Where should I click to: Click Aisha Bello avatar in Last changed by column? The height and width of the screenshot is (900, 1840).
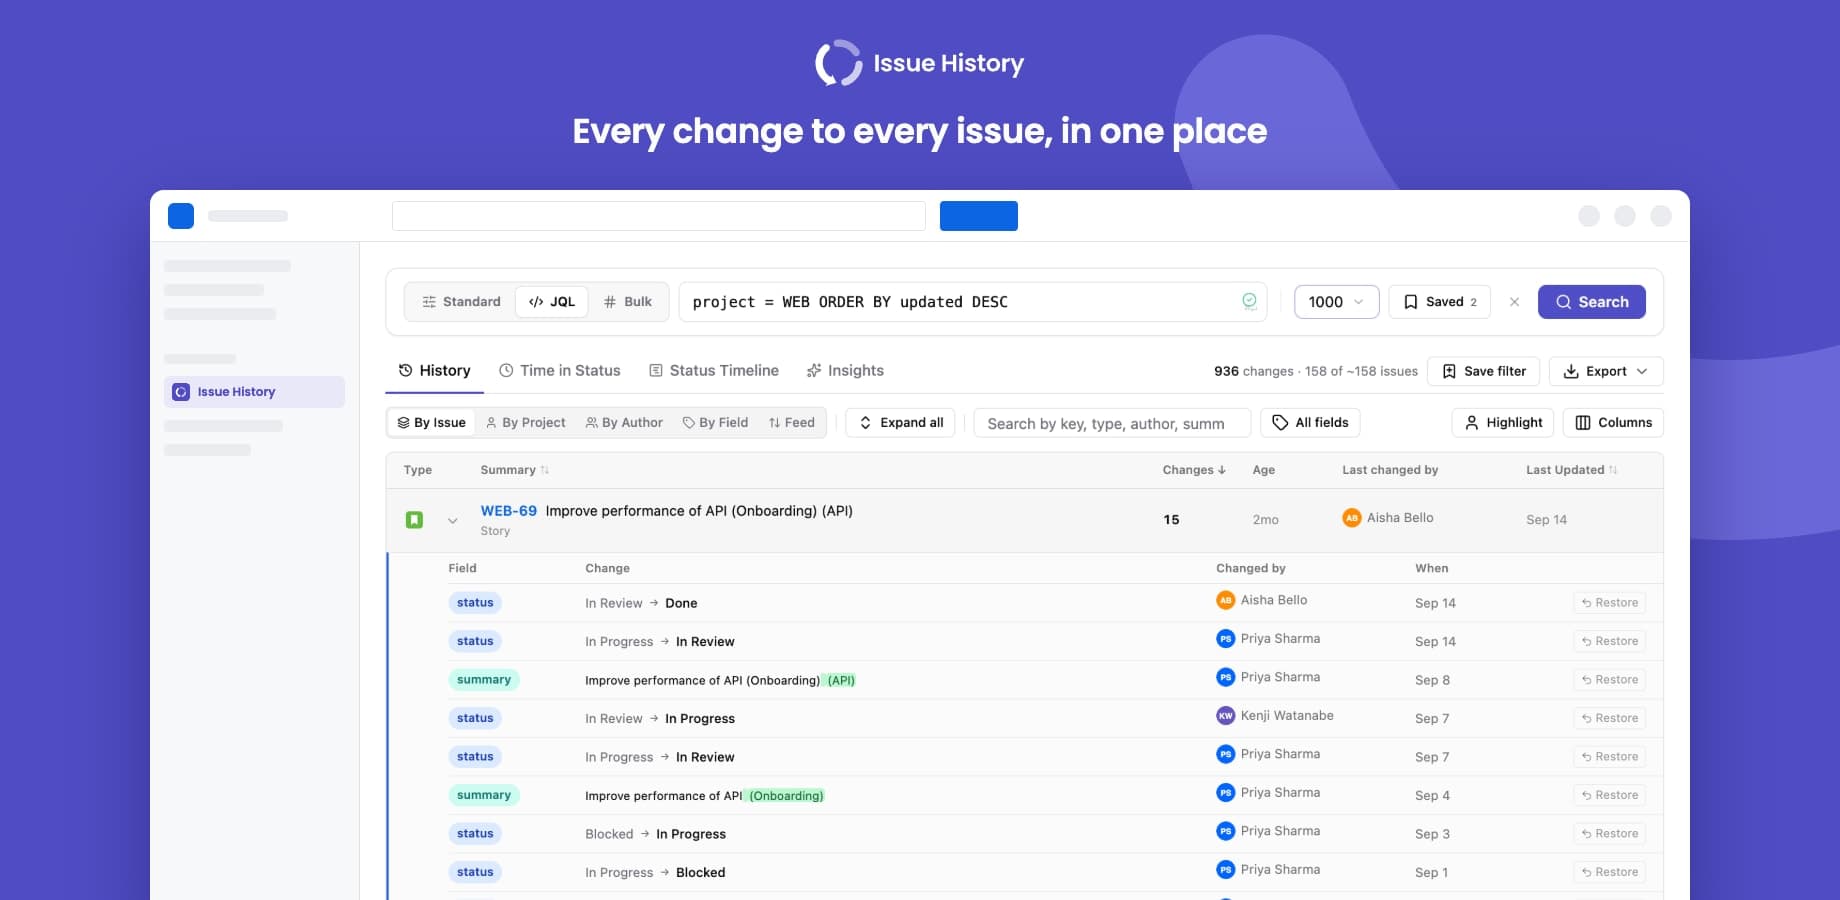click(x=1352, y=518)
